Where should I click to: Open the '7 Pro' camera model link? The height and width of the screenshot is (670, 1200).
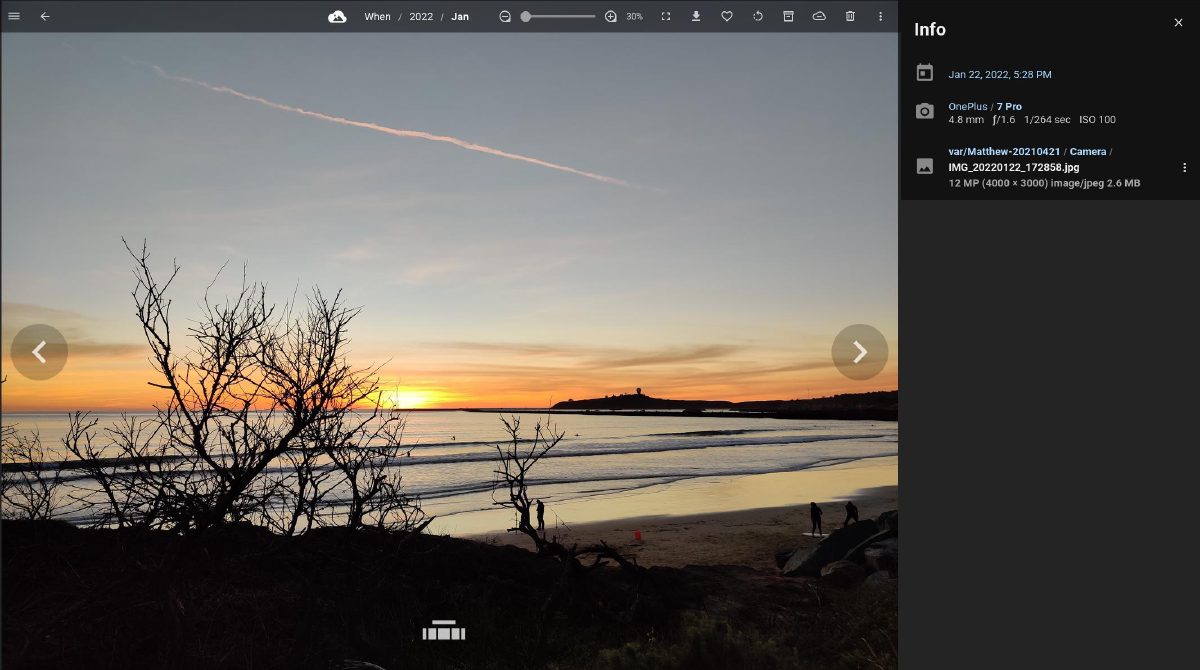(x=1009, y=106)
